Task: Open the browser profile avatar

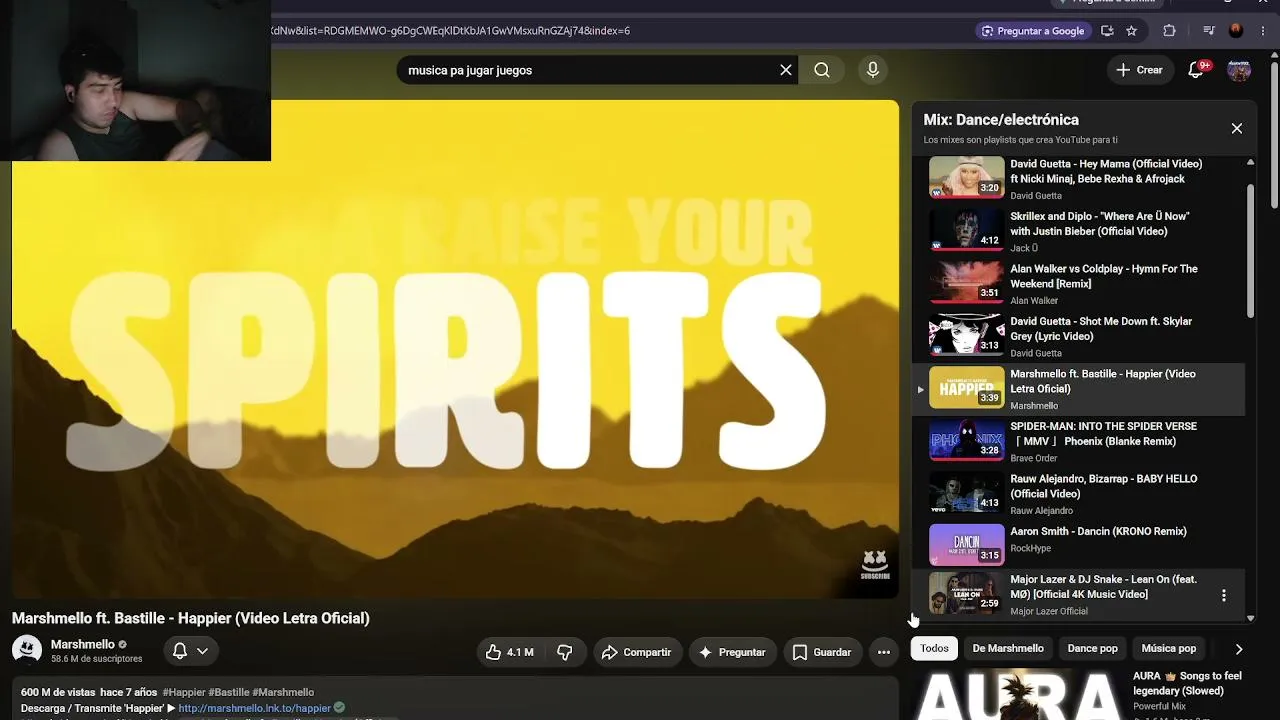Action: (x=1236, y=31)
